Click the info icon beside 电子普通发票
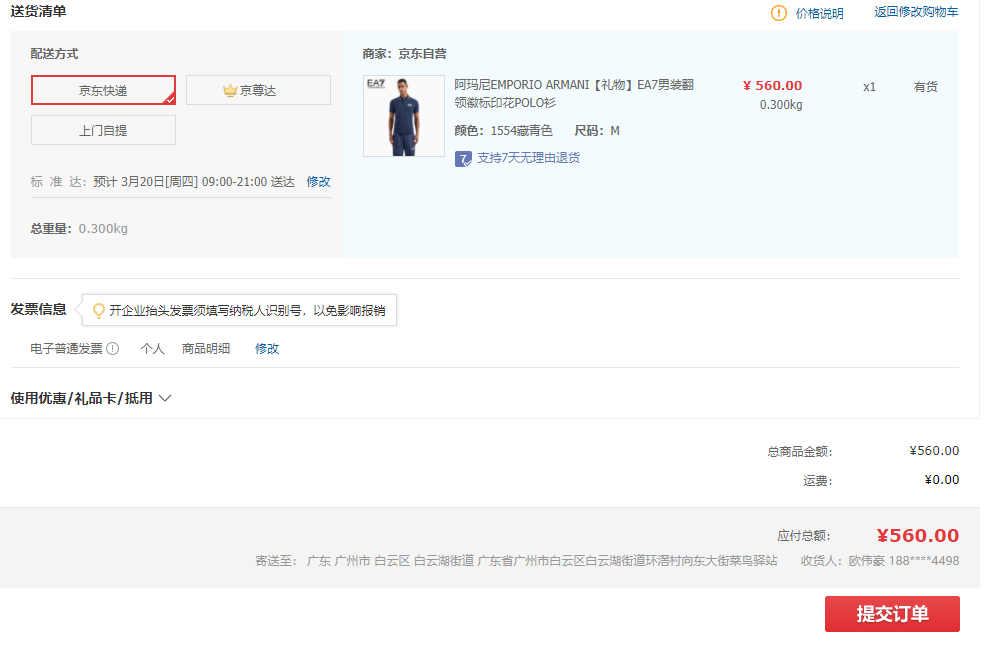 (x=113, y=349)
